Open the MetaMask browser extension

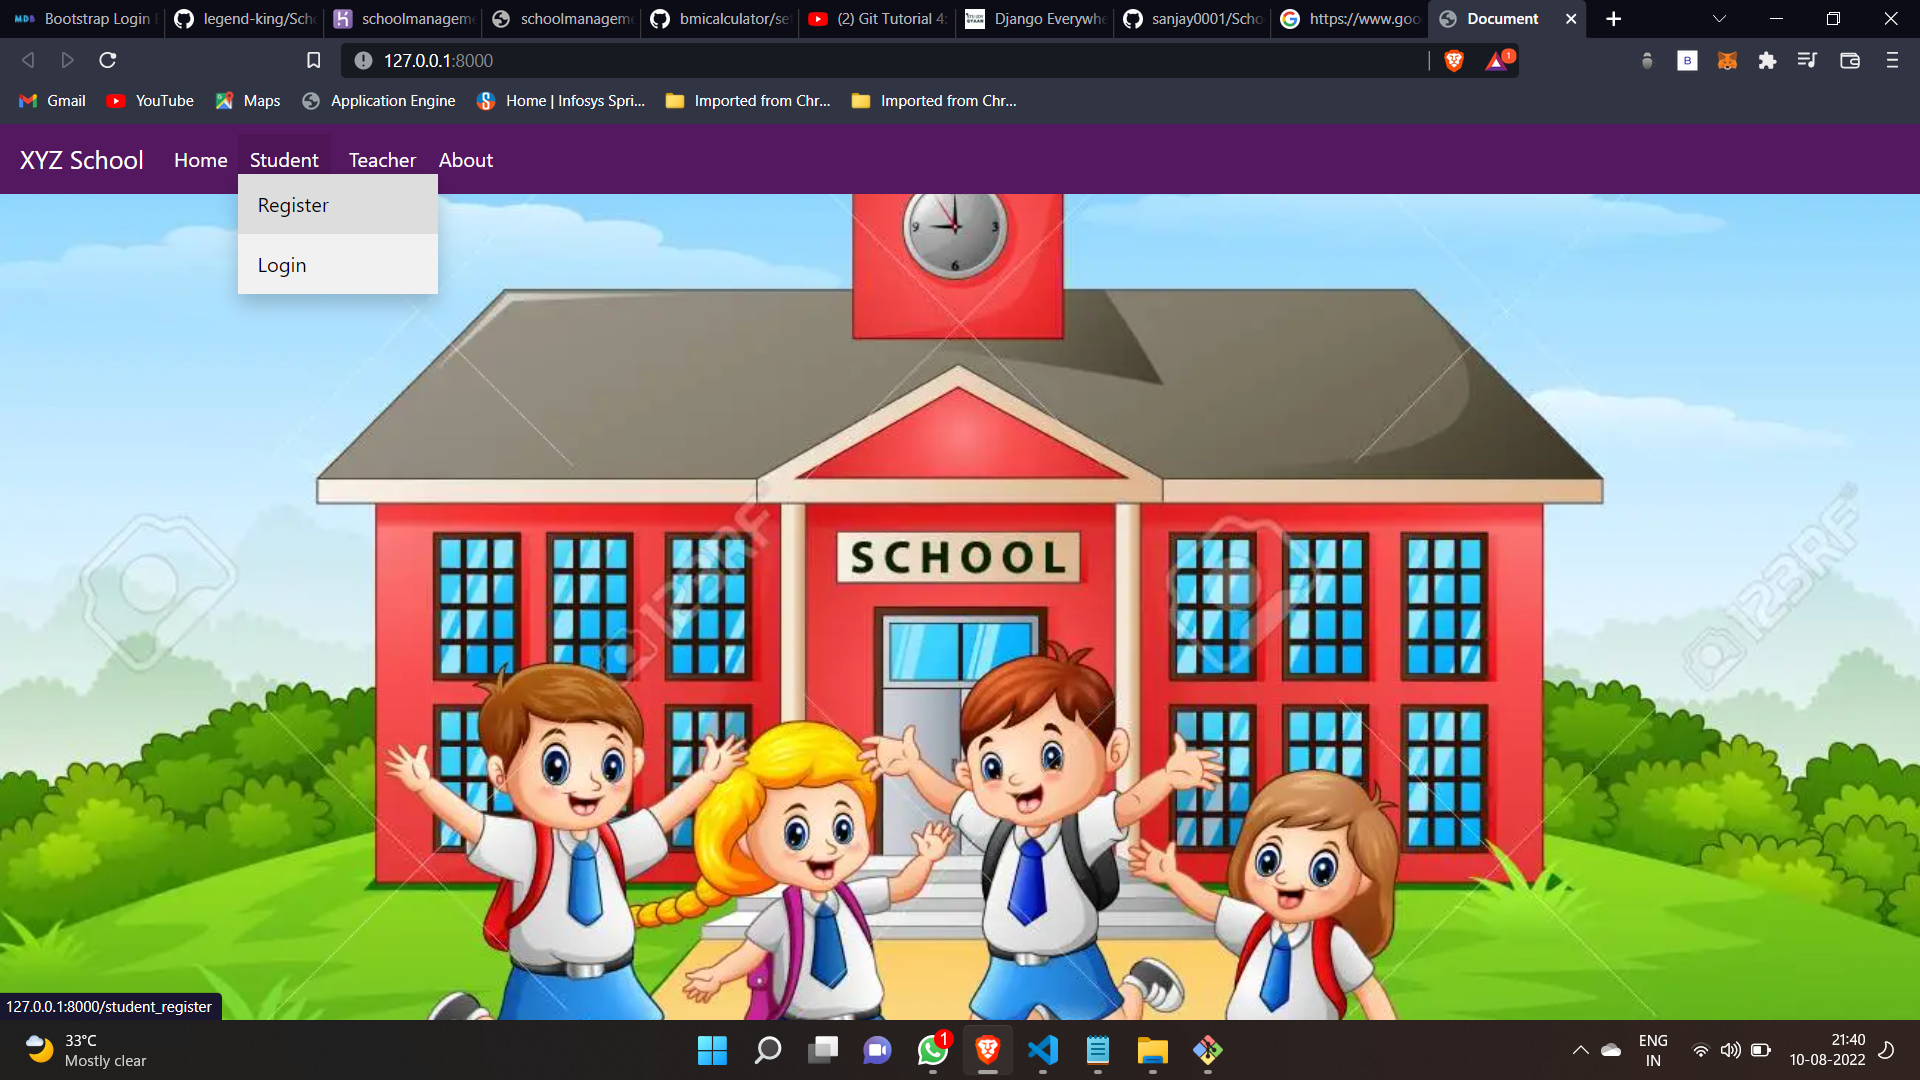tap(1727, 60)
